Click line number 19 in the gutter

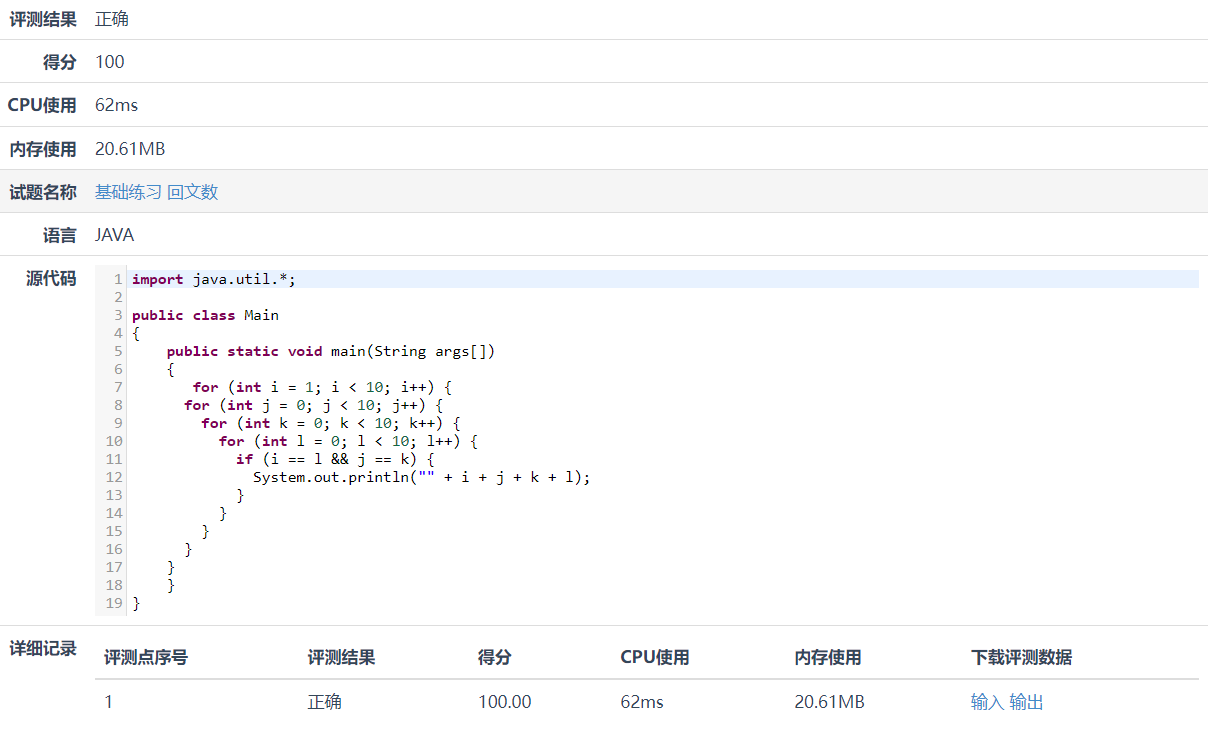pyautogui.click(x=114, y=603)
